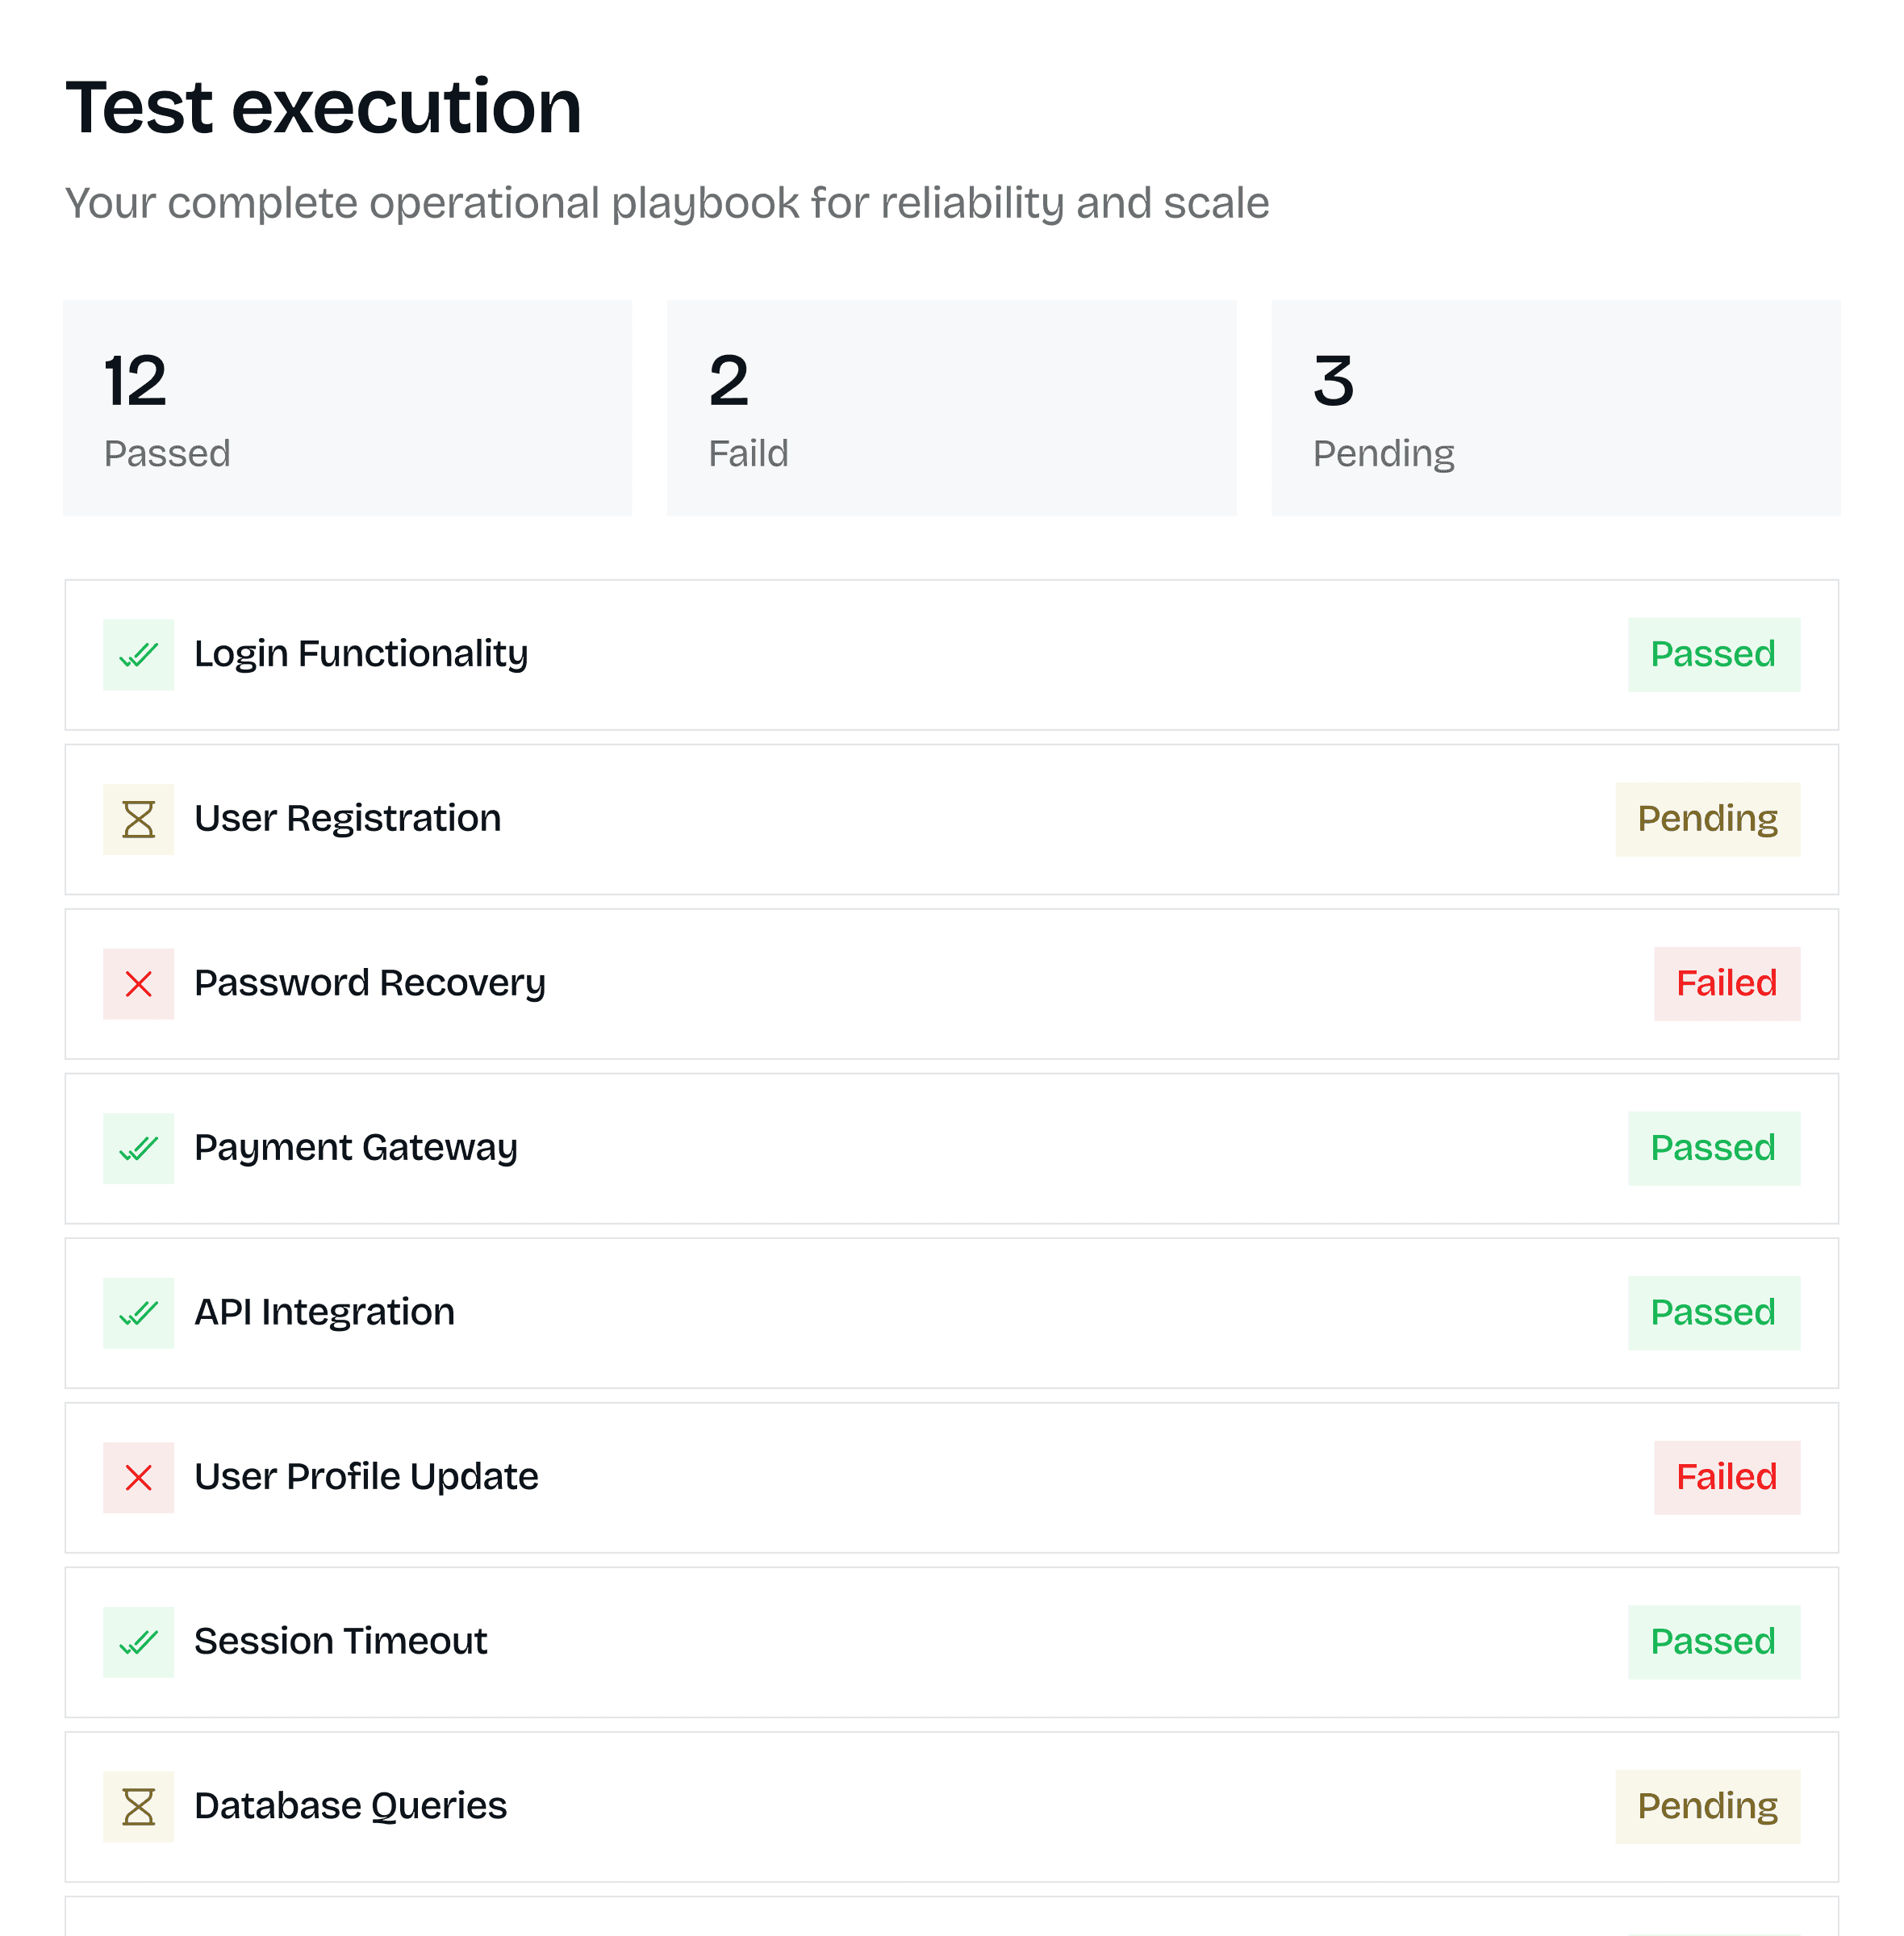Screen dimensions: 1904x1936
Task: Select the 2 Faild summary card
Action: (951, 408)
